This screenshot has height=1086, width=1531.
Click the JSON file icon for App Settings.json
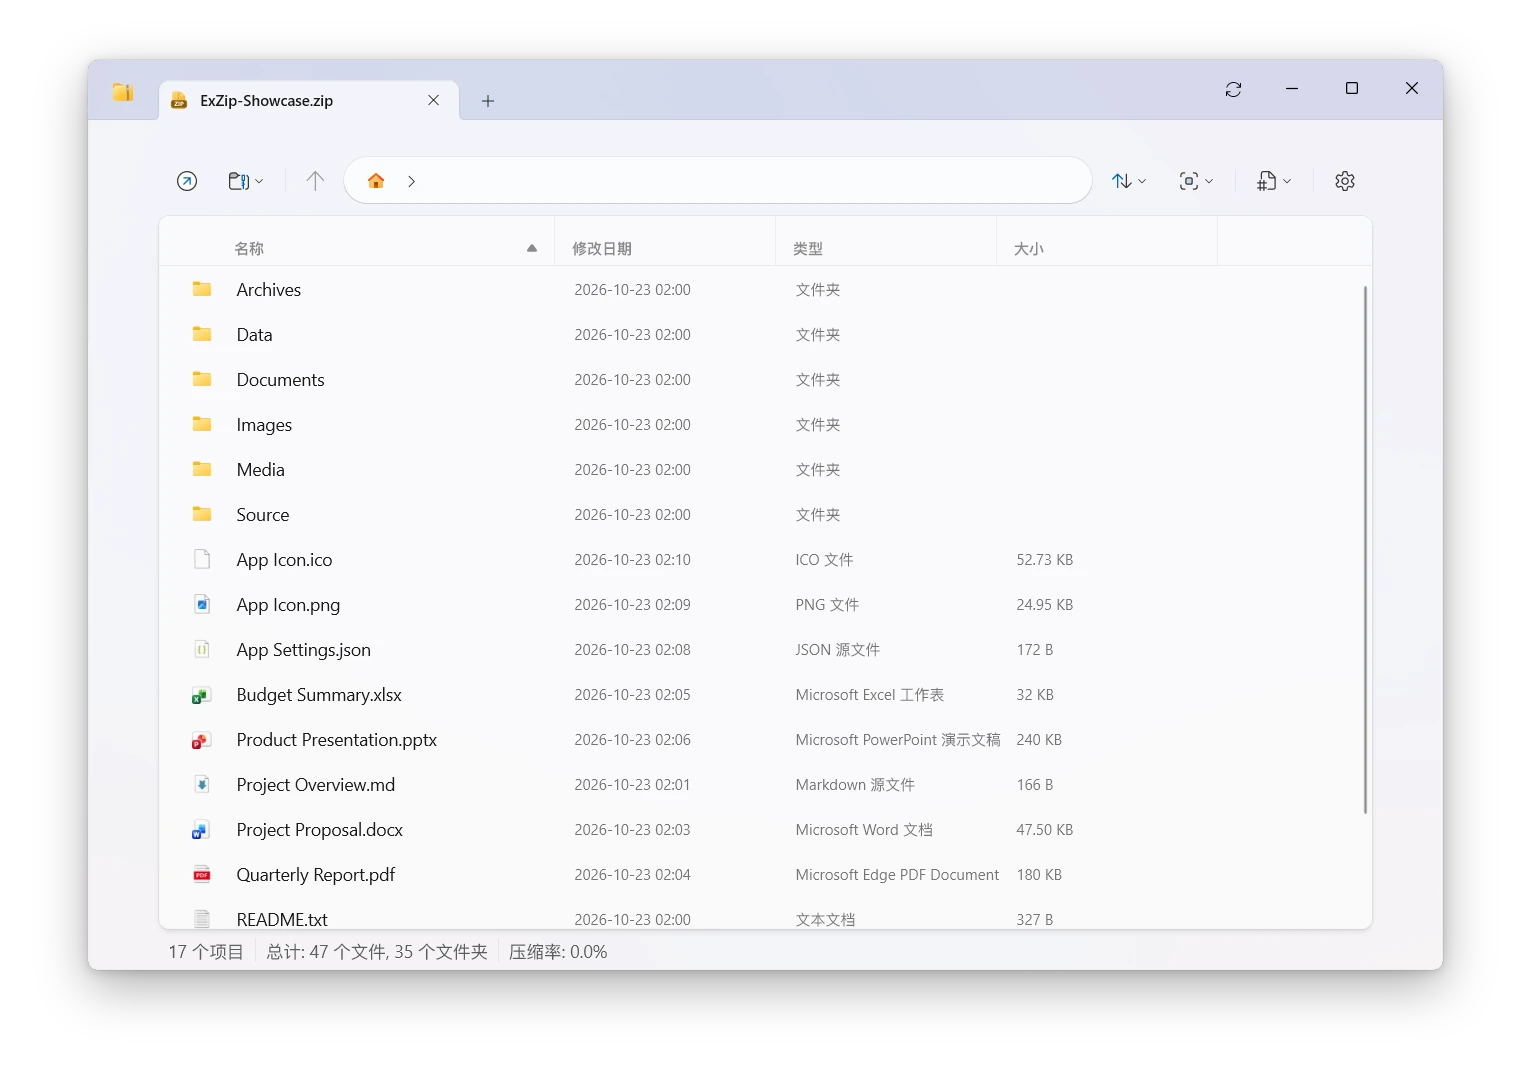202,649
